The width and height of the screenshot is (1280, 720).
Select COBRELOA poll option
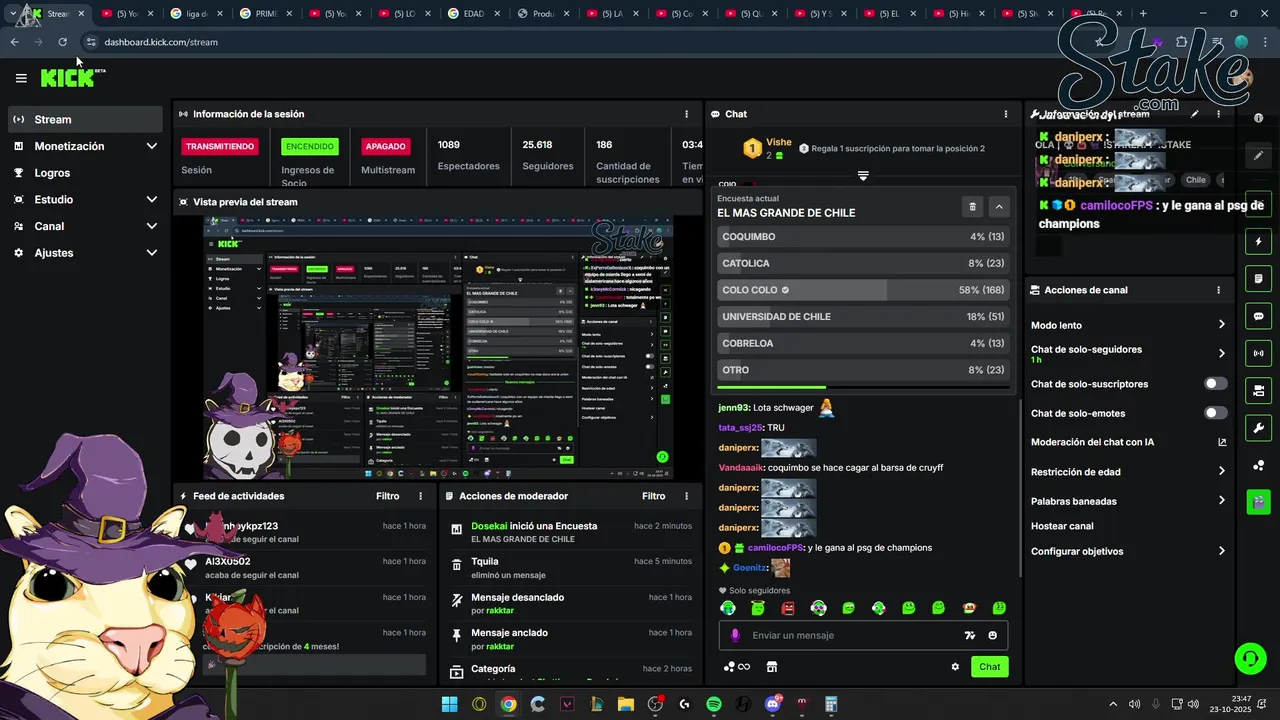(863, 343)
